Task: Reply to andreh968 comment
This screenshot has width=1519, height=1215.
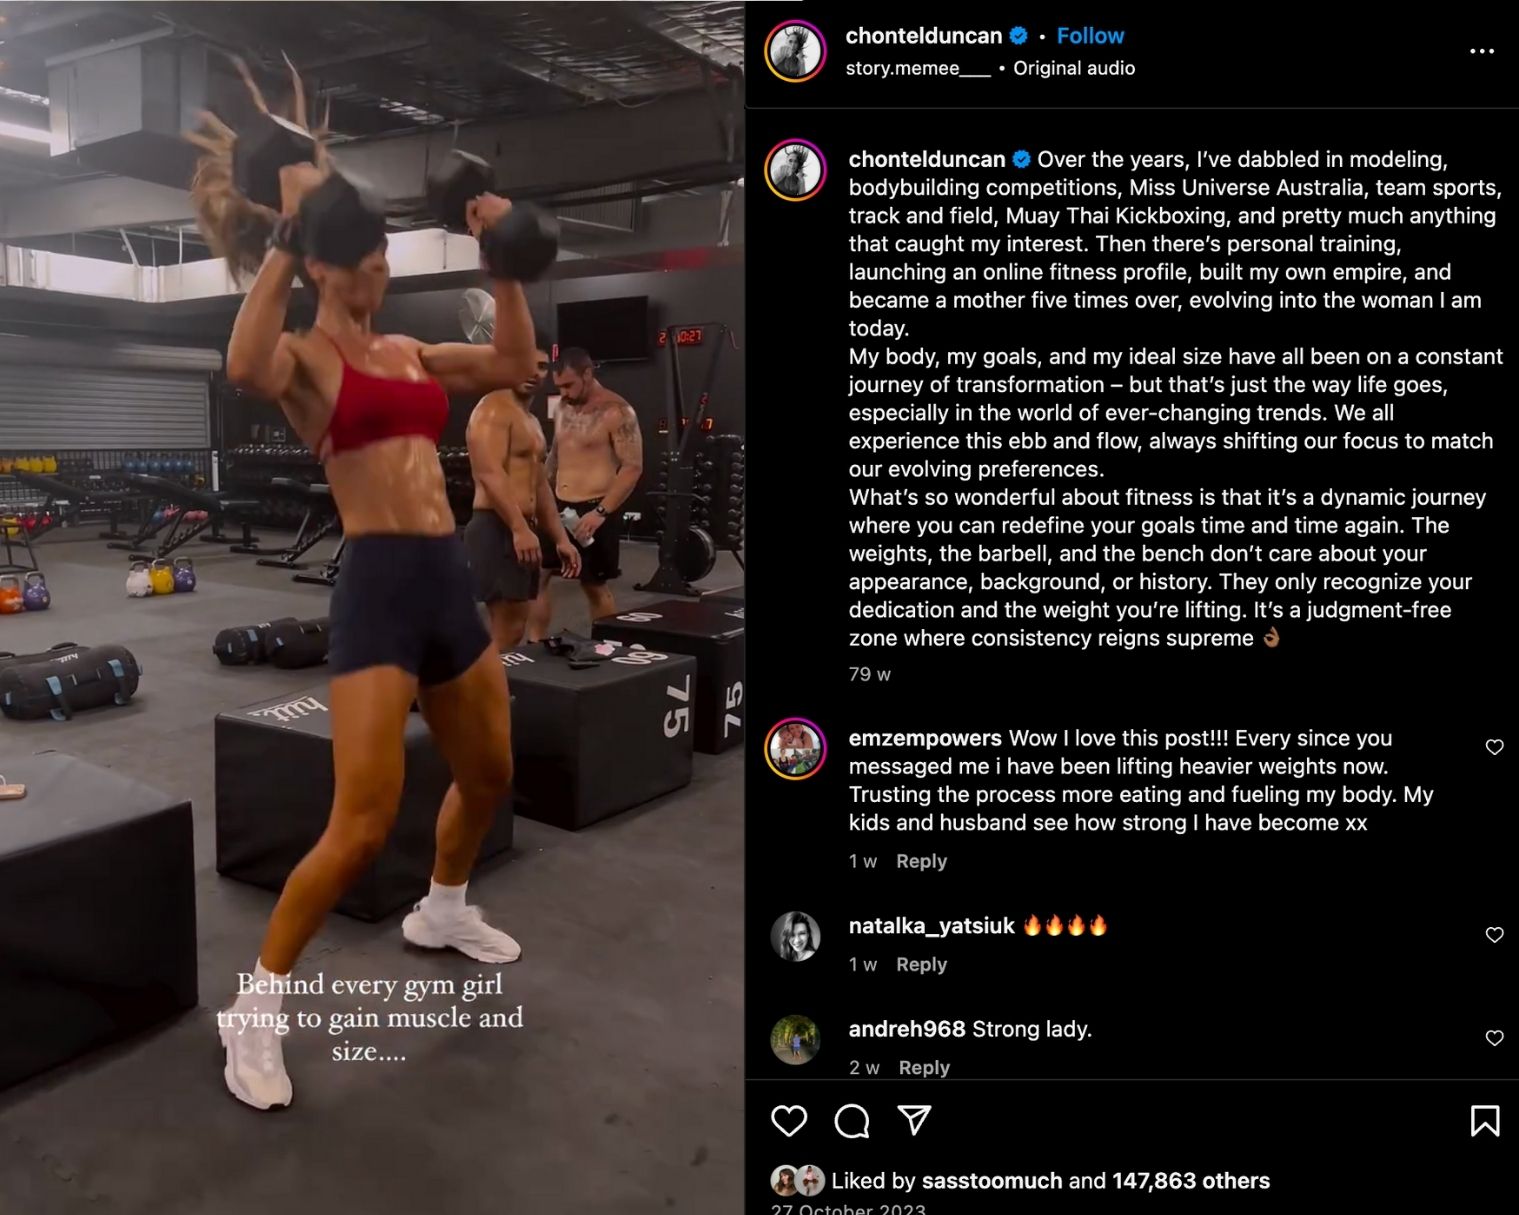Action: [924, 1067]
